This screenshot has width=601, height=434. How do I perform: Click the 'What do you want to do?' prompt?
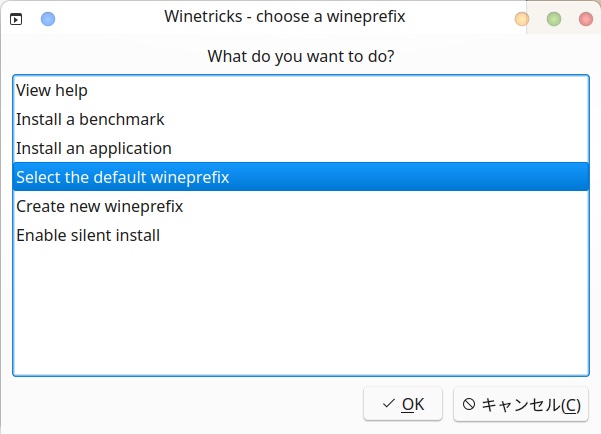(300, 56)
